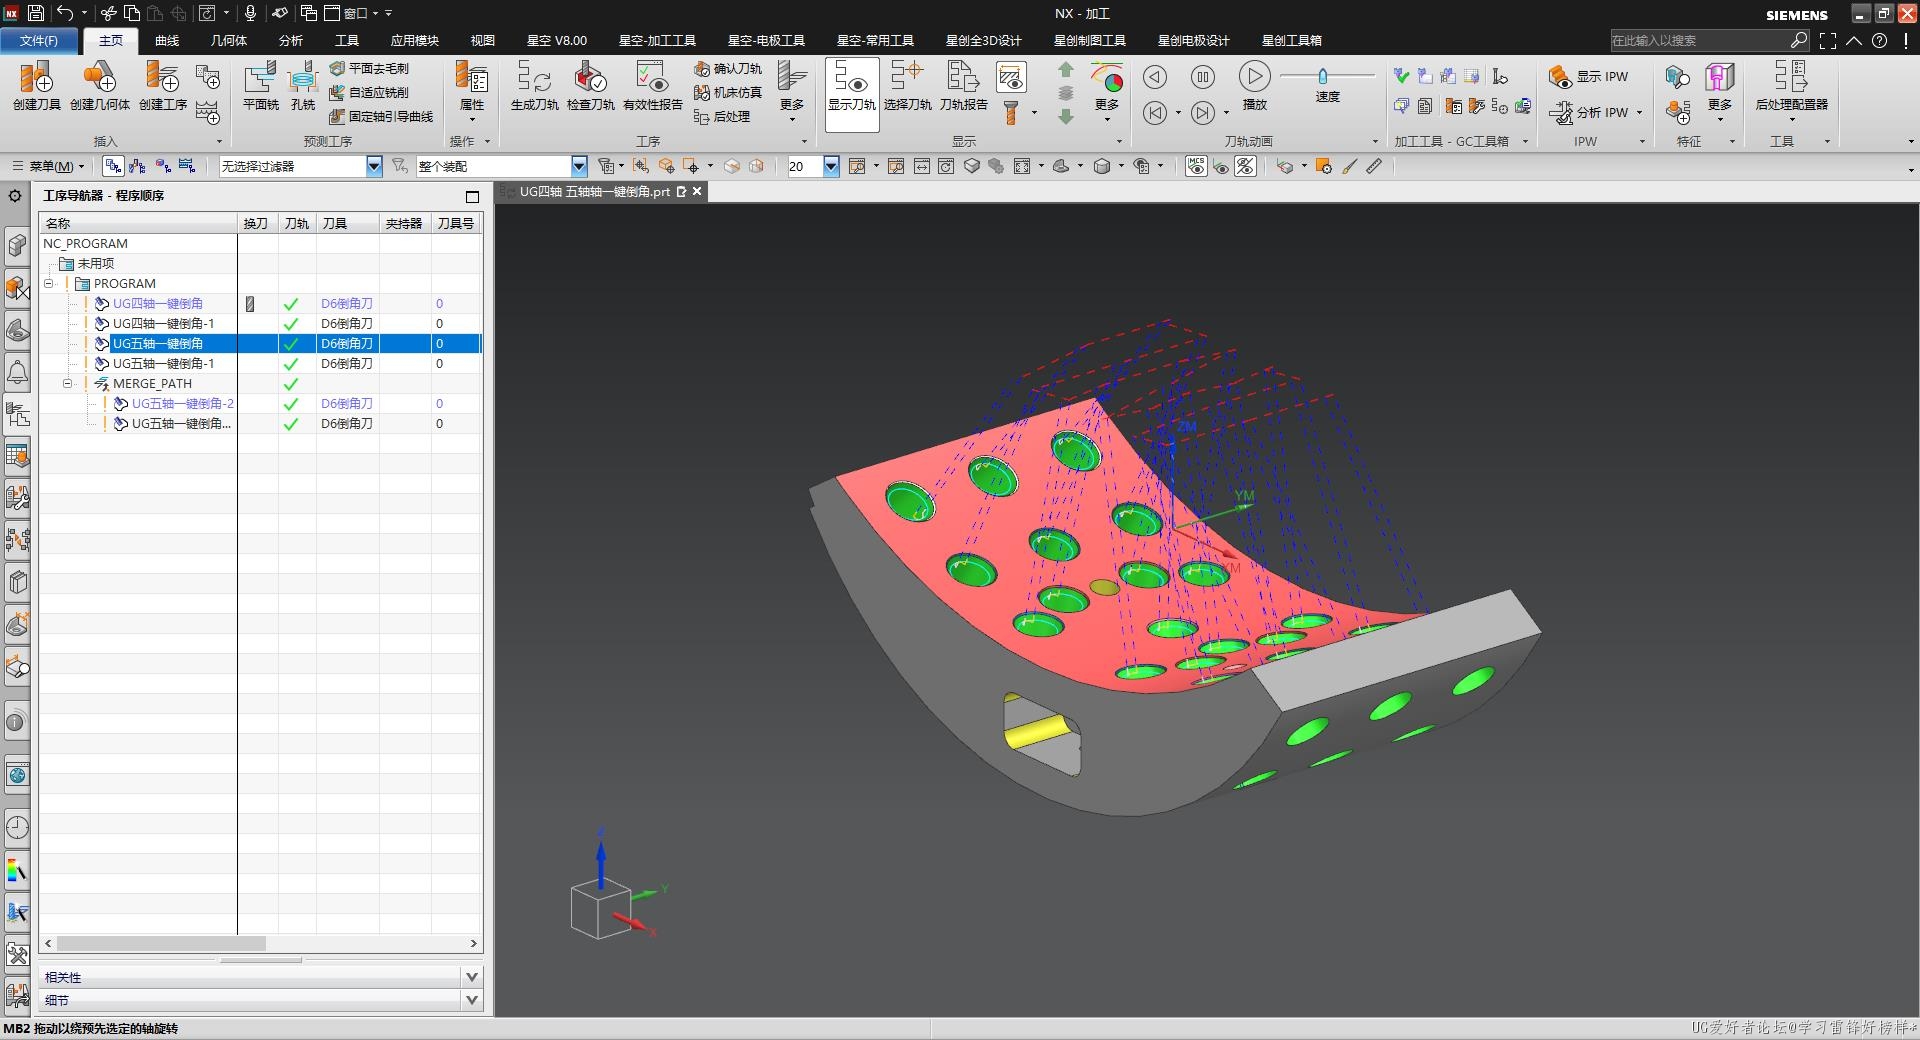Open the help question mark icon
The image size is (1920, 1040).
click(x=1879, y=40)
